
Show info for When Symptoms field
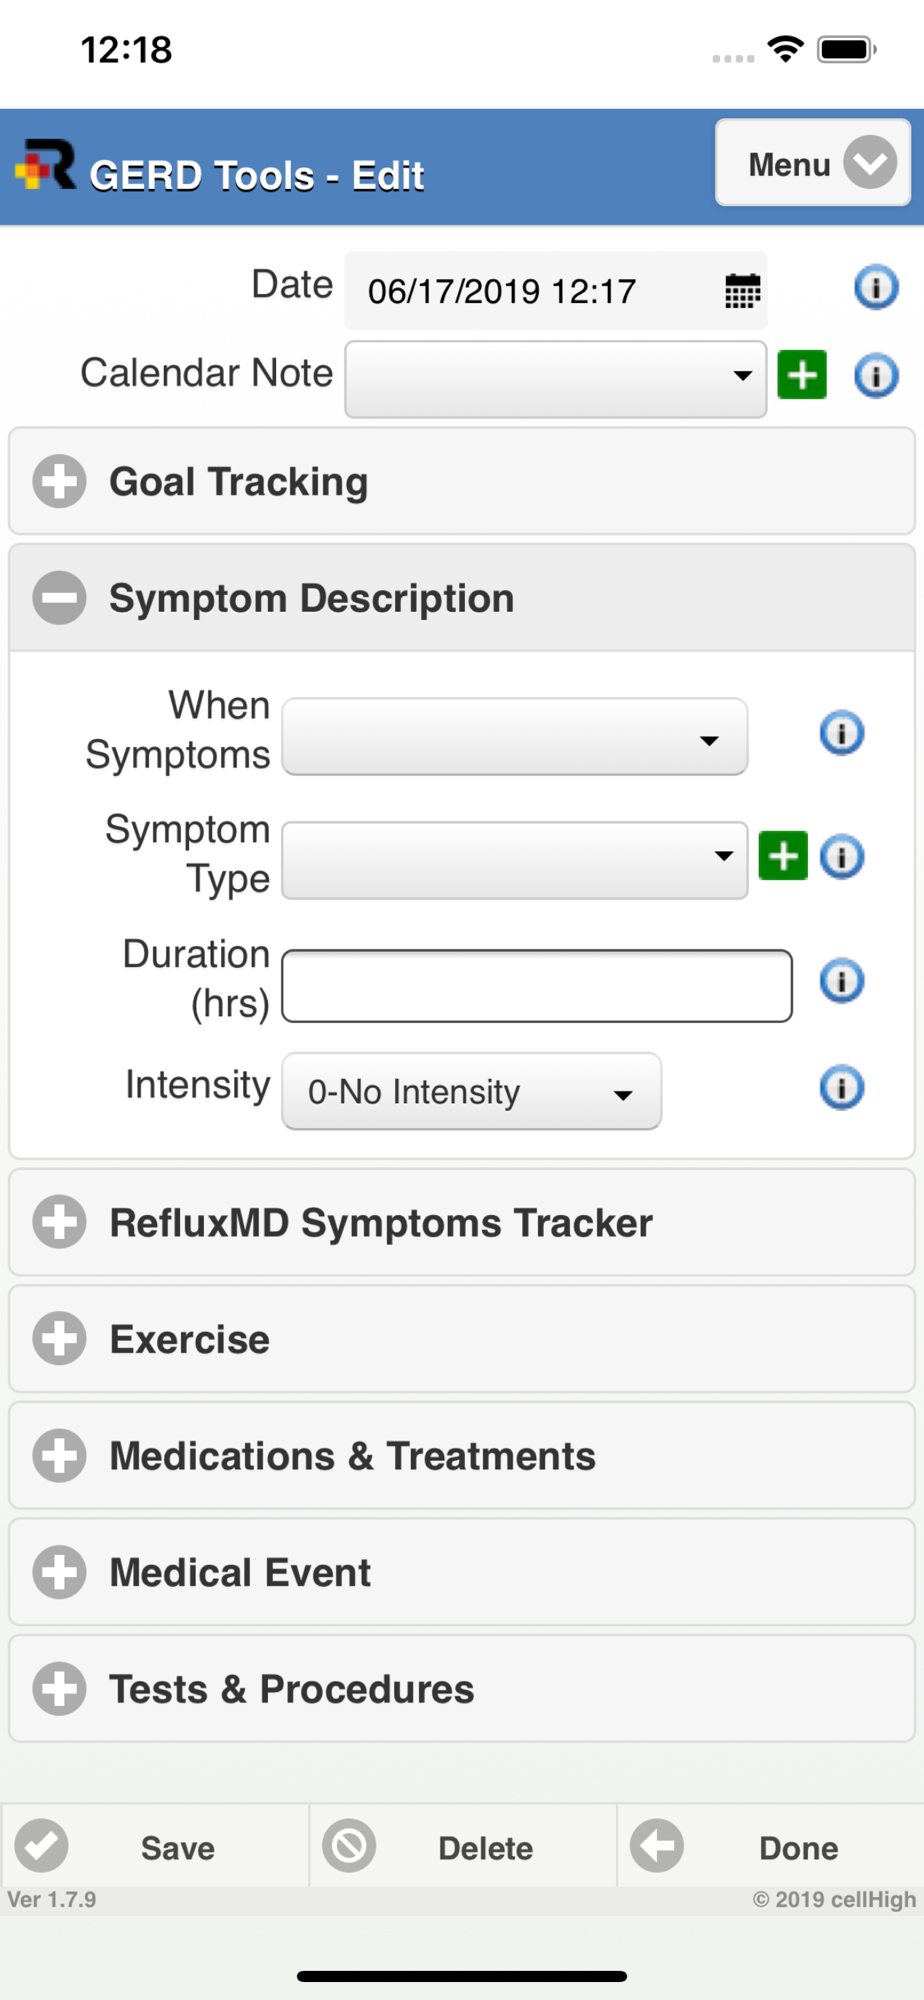point(842,733)
